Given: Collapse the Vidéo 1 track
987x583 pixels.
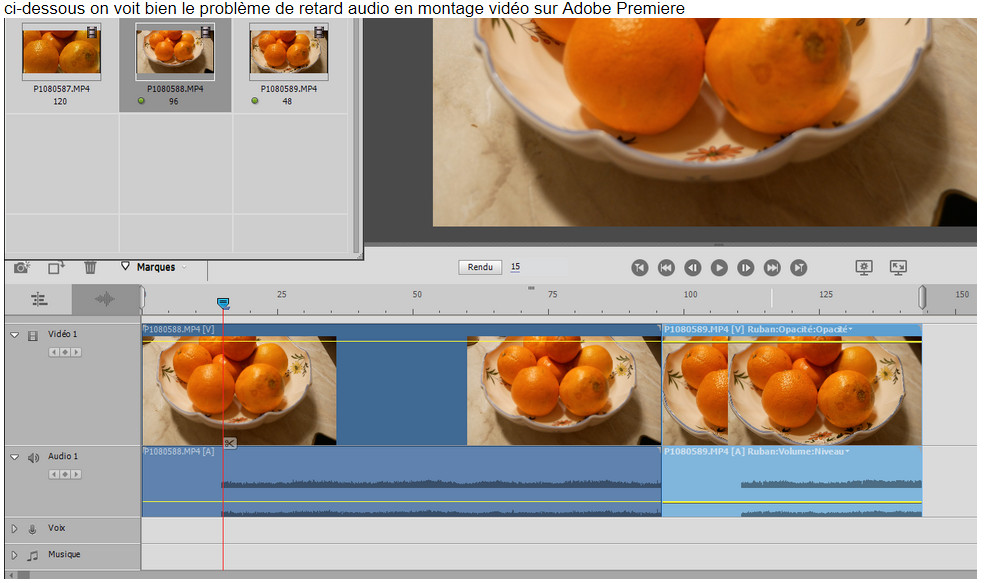Looking at the screenshot, I should [15, 335].
